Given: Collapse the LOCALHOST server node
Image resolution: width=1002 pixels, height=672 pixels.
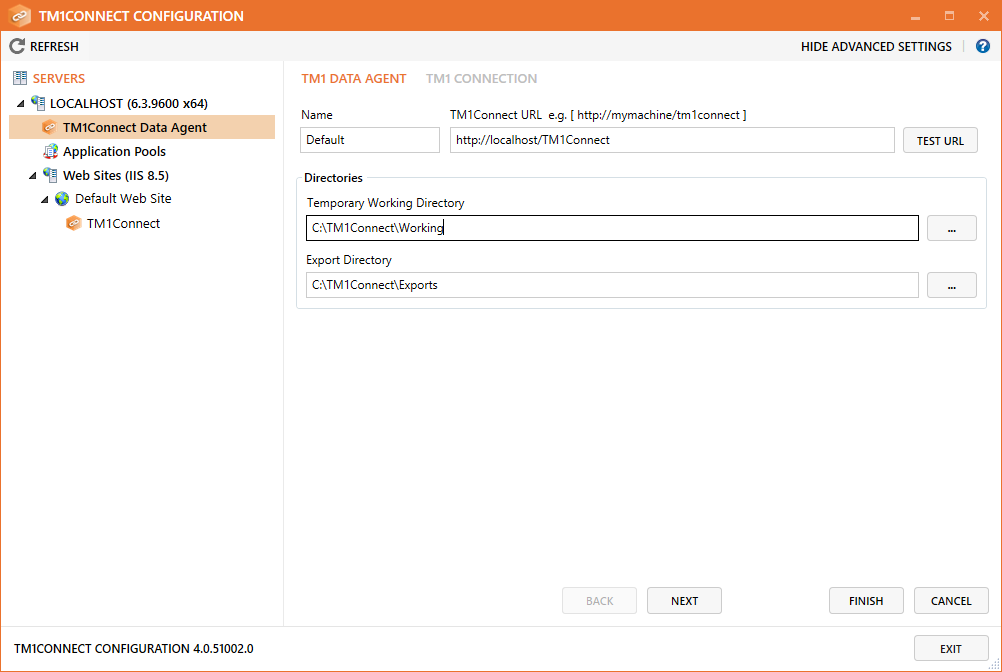Looking at the screenshot, I should tap(21, 103).
